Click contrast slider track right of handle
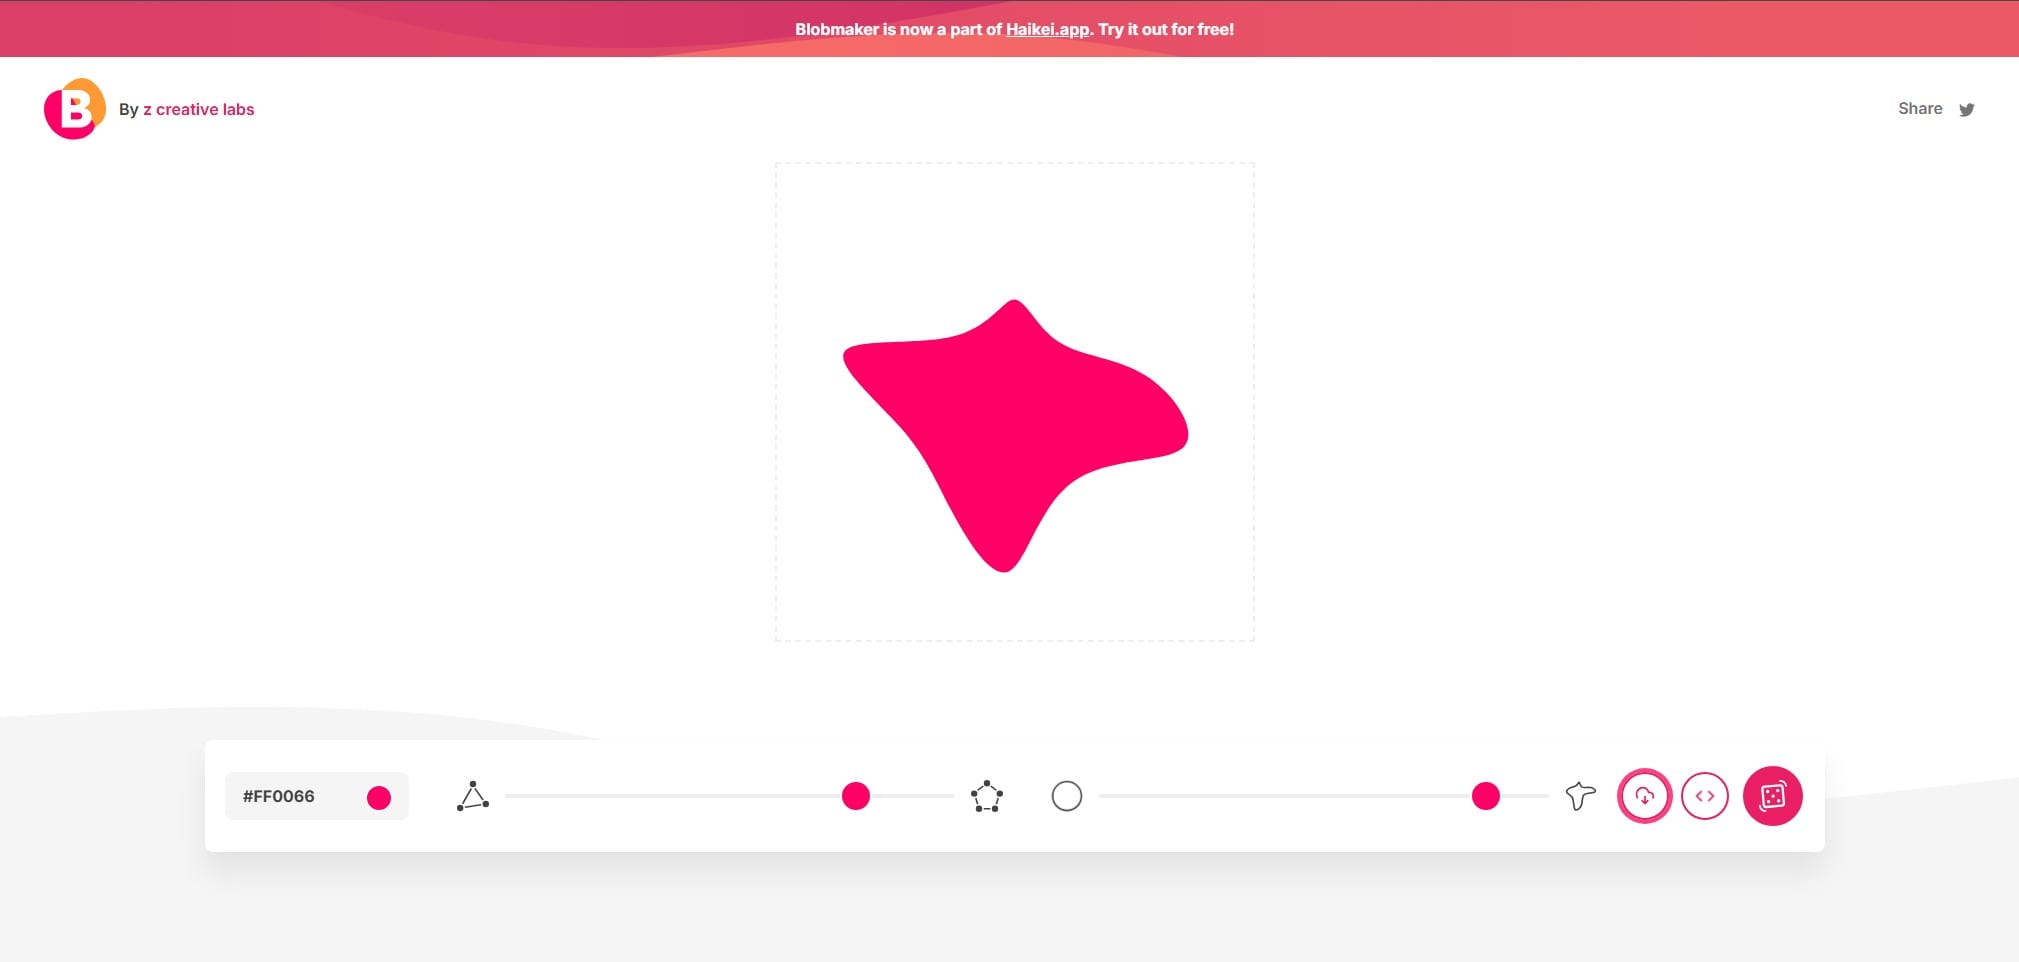The image size is (2019, 962). [x=1525, y=796]
